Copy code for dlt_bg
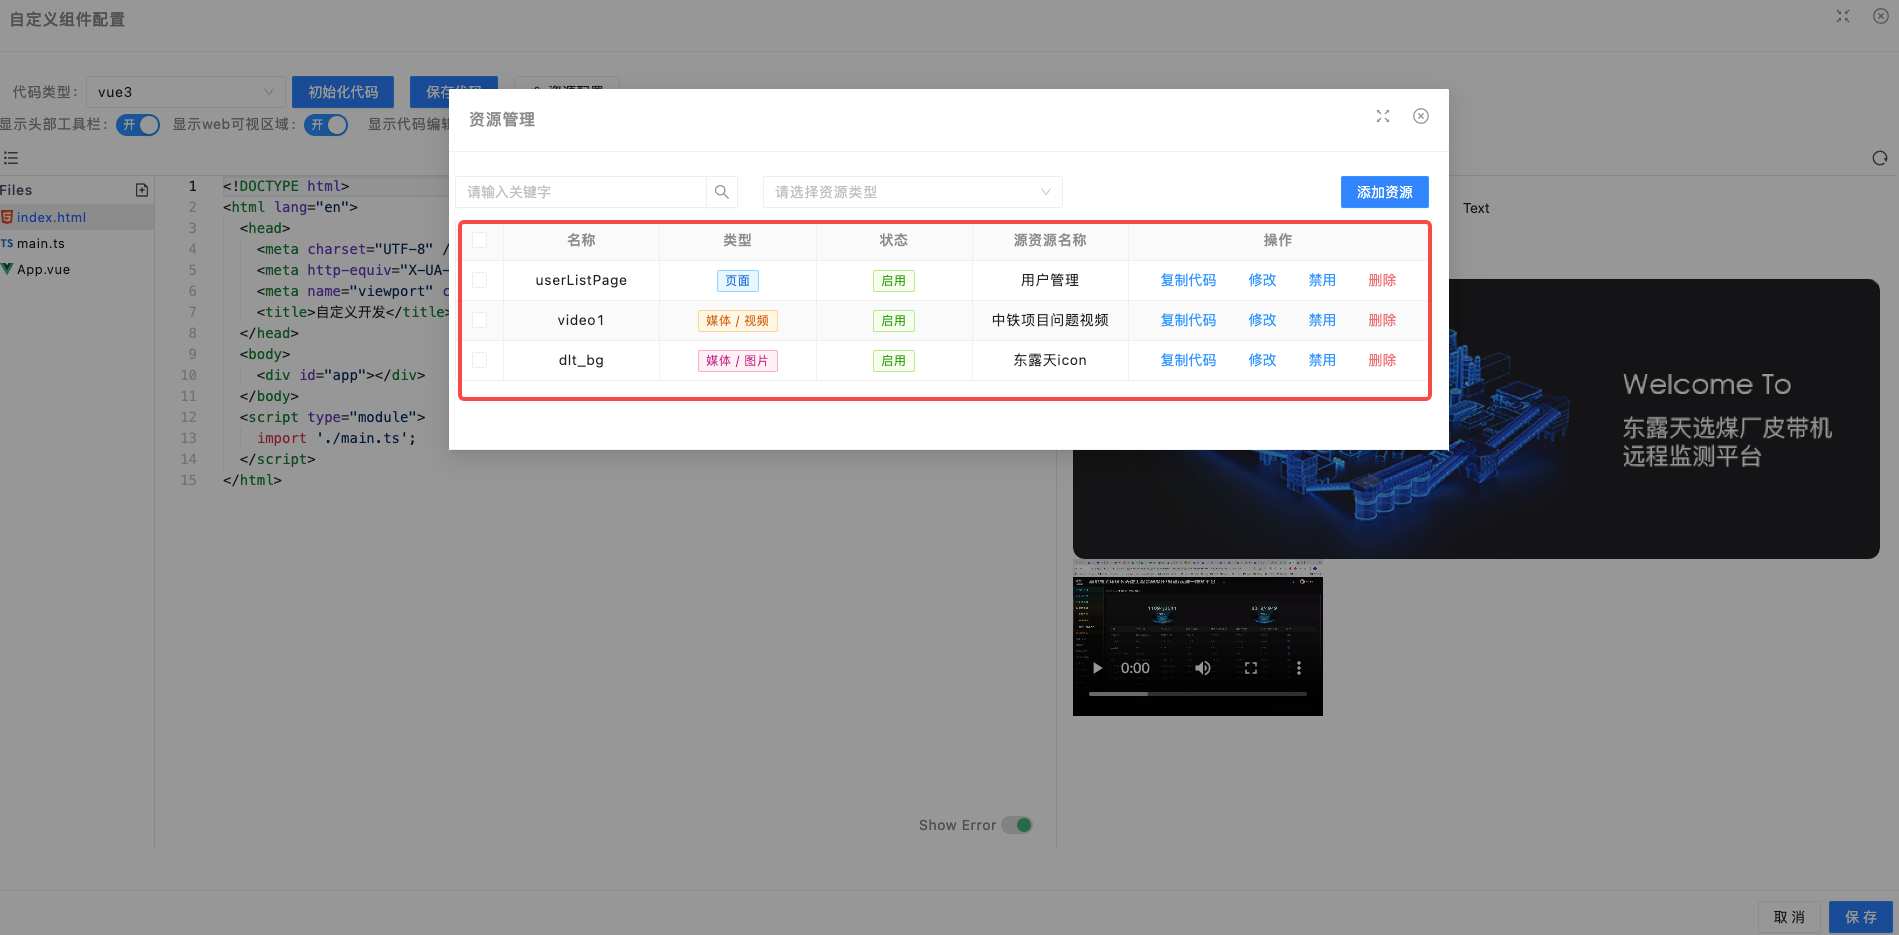The height and width of the screenshot is (935, 1899). click(1188, 360)
